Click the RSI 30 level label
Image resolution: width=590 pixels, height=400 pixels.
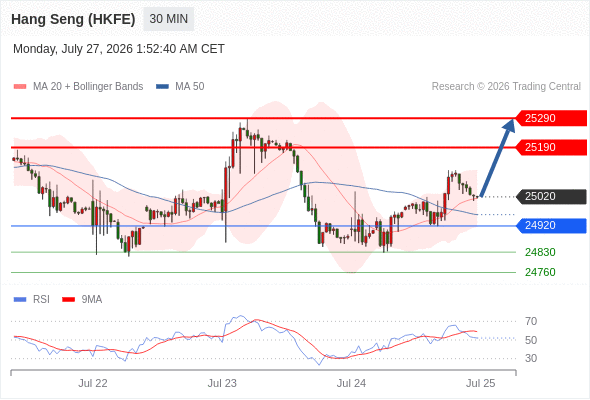(x=531, y=358)
